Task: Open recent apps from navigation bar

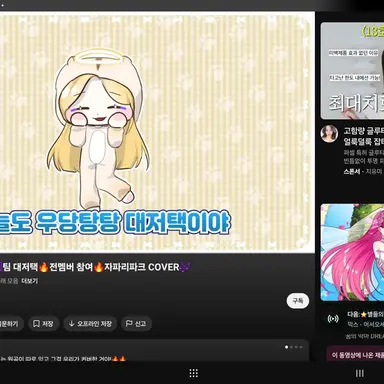Action: click(x=360, y=373)
